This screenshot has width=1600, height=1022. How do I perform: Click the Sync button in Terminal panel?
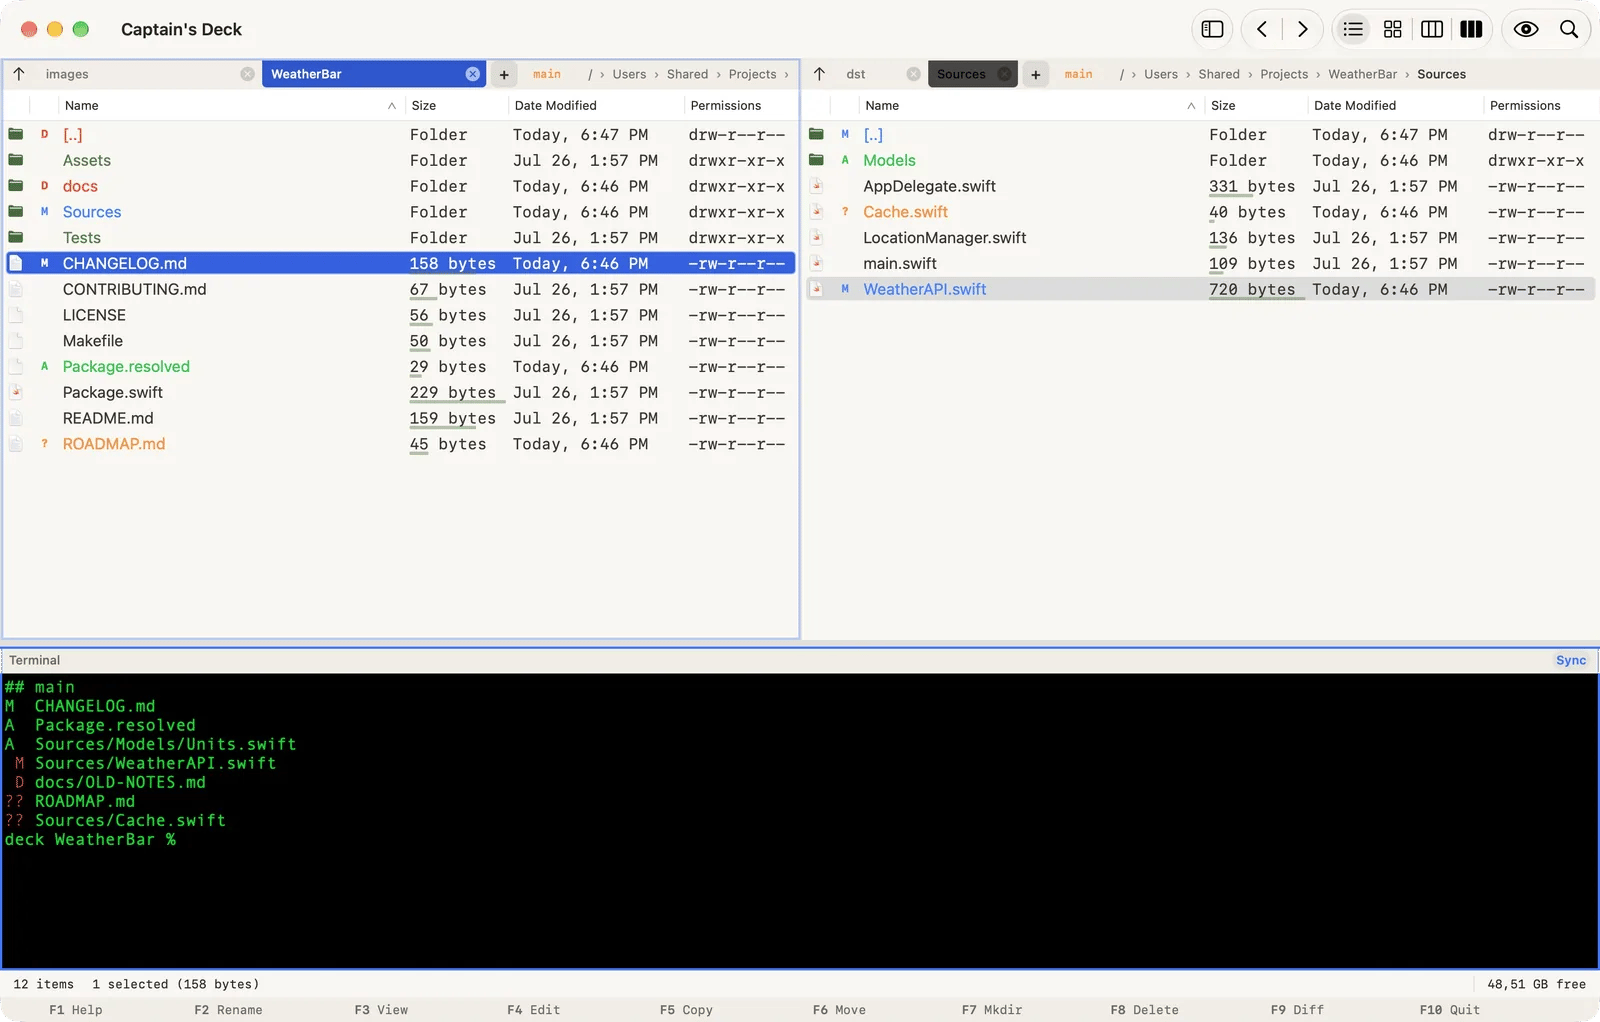point(1571,660)
